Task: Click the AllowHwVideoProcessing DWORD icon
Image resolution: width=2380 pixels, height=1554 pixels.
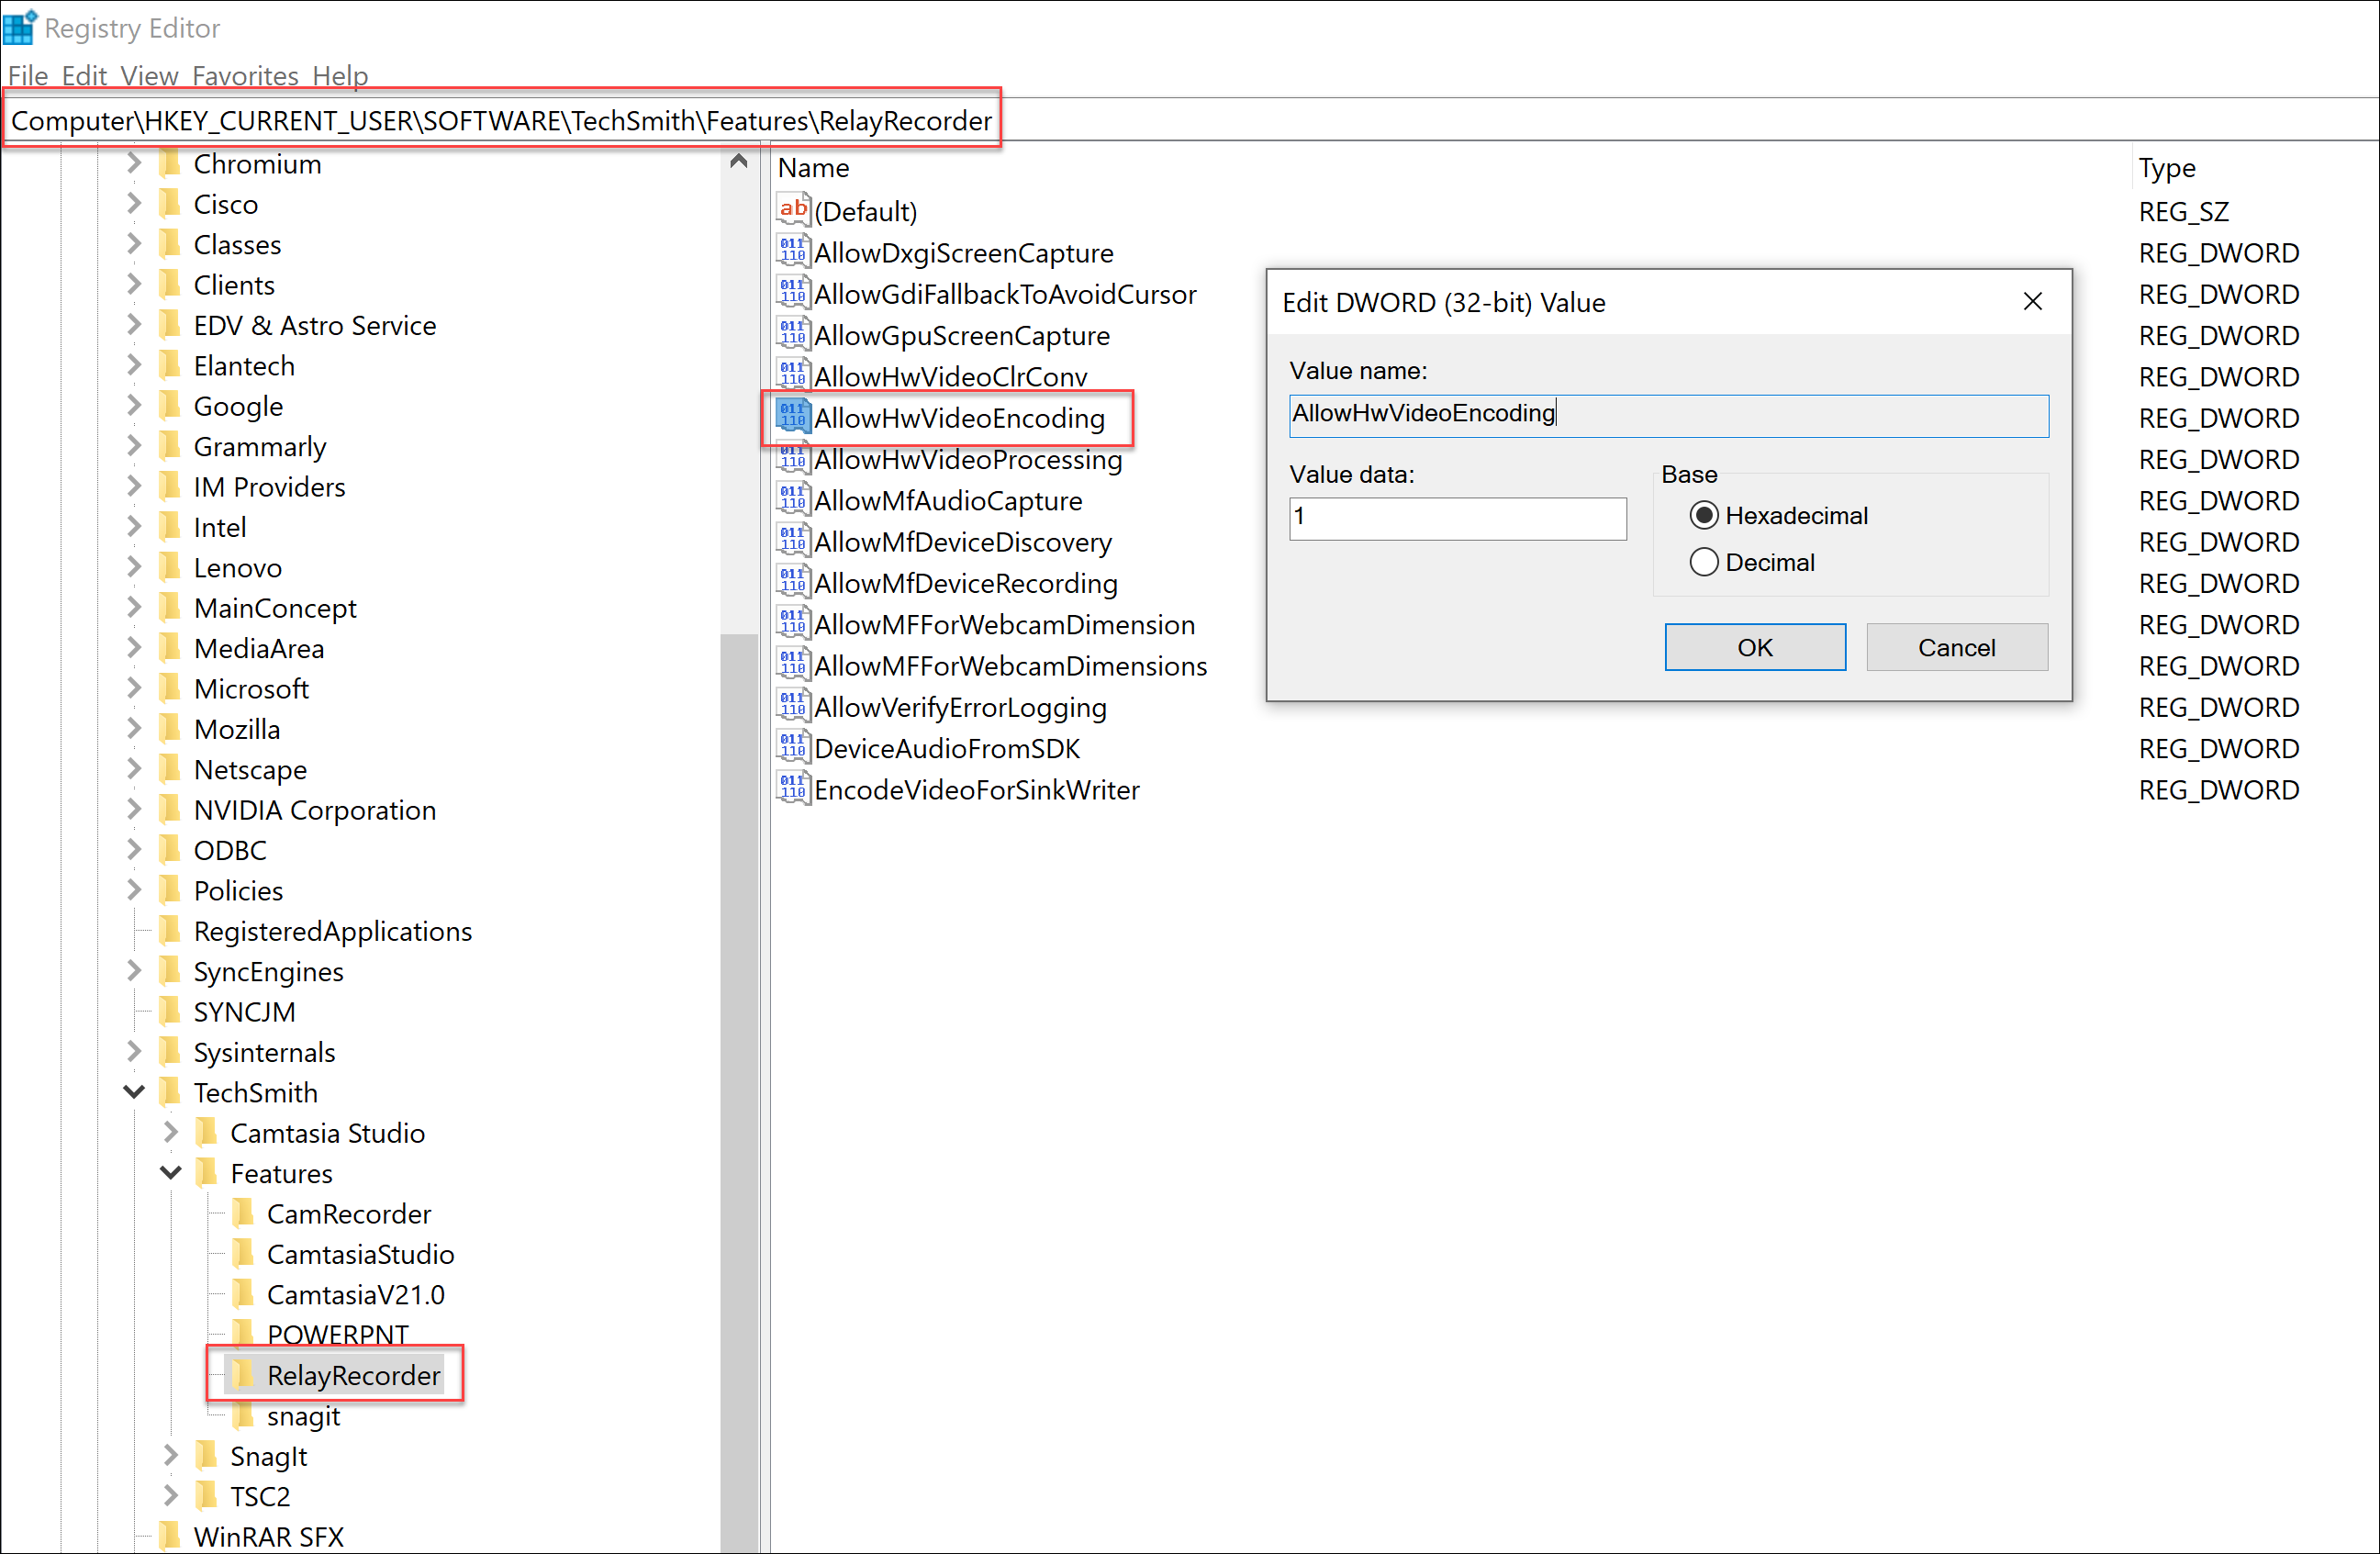Action: click(x=793, y=457)
